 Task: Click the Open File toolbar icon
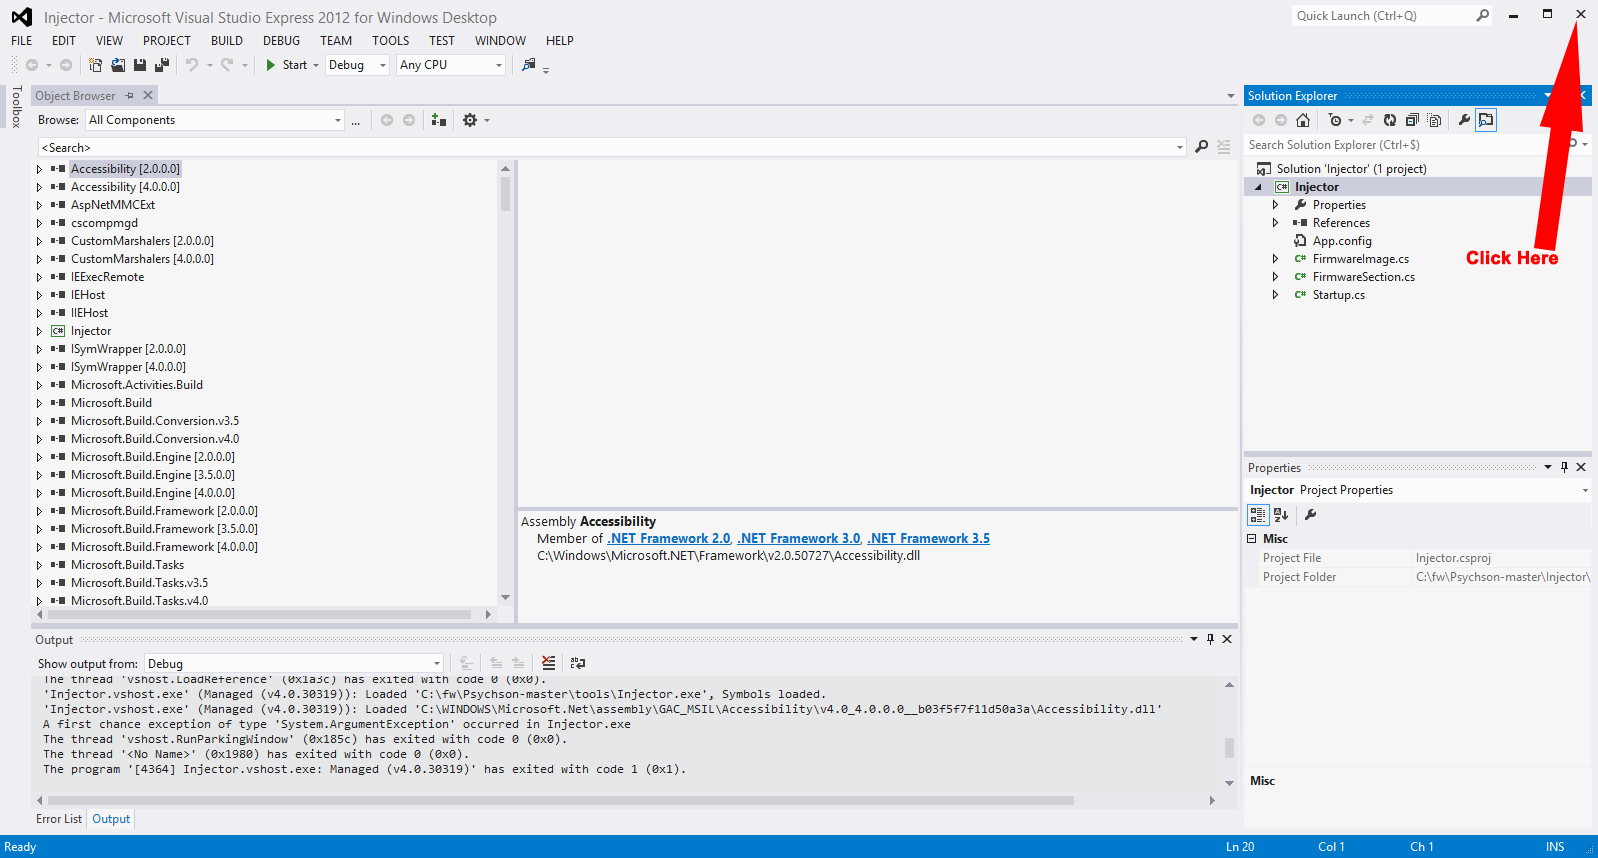tap(118, 65)
